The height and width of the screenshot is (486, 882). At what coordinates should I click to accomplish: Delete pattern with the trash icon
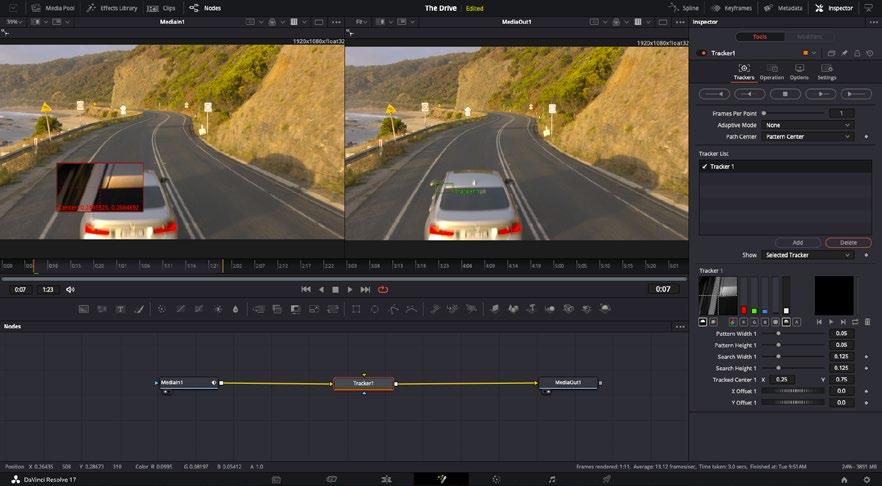point(867,322)
